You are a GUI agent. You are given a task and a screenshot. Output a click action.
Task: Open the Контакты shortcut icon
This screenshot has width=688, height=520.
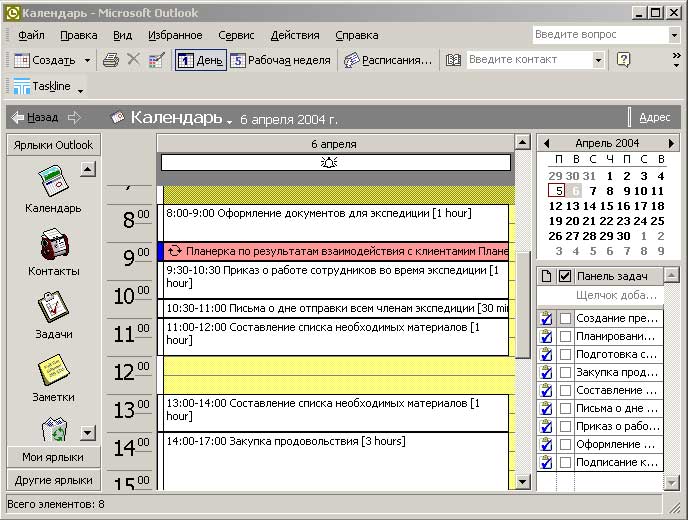(x=52, y=245)
